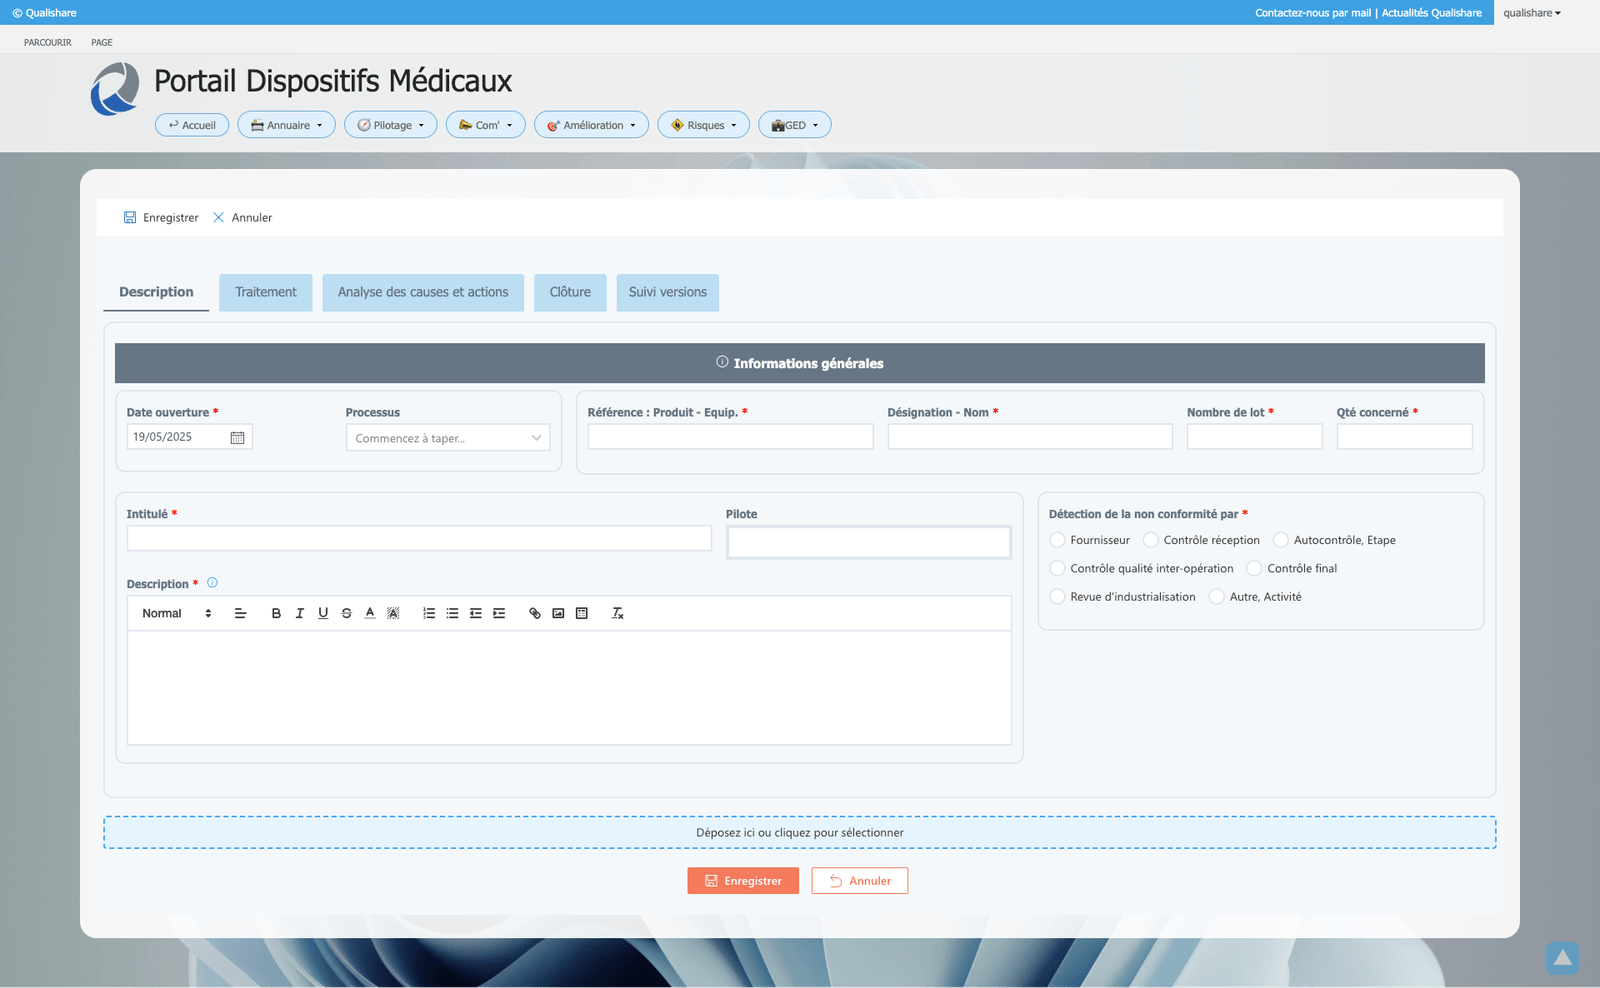Clear text formatting in the Description editor
The image size is (1600, 988).
618,613
